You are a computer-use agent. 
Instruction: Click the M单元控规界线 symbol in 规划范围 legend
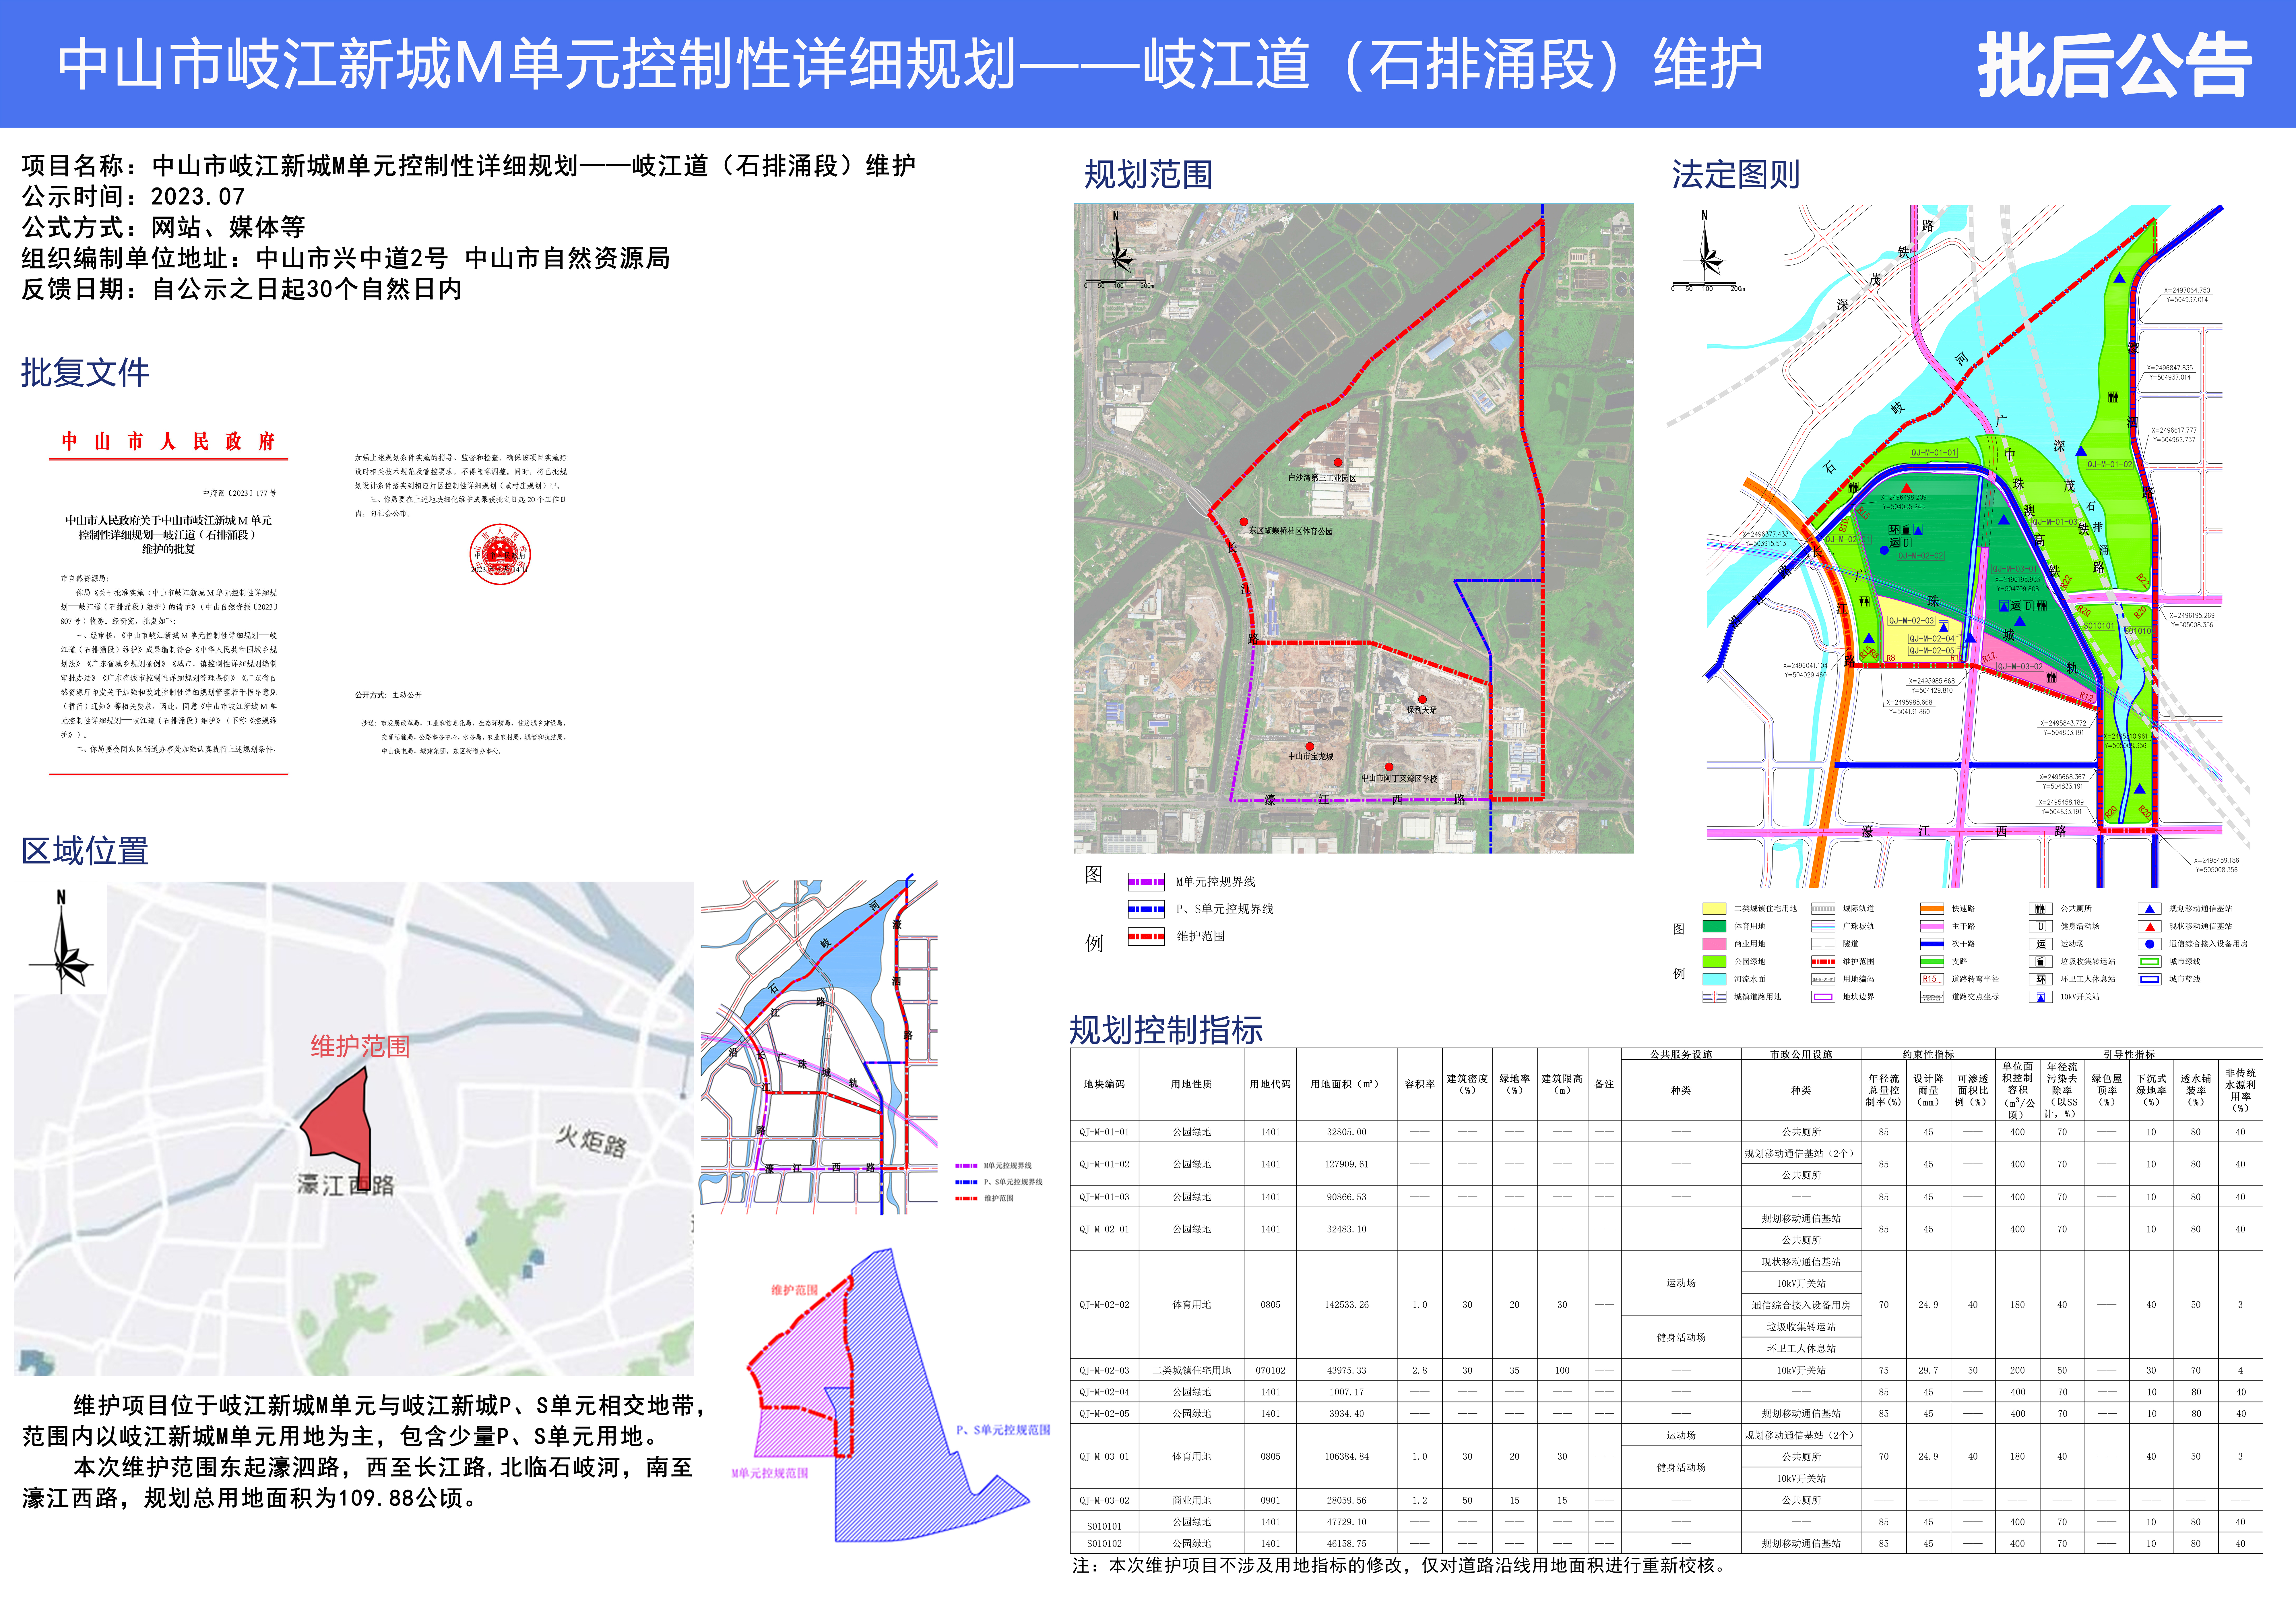(1146, 882)
